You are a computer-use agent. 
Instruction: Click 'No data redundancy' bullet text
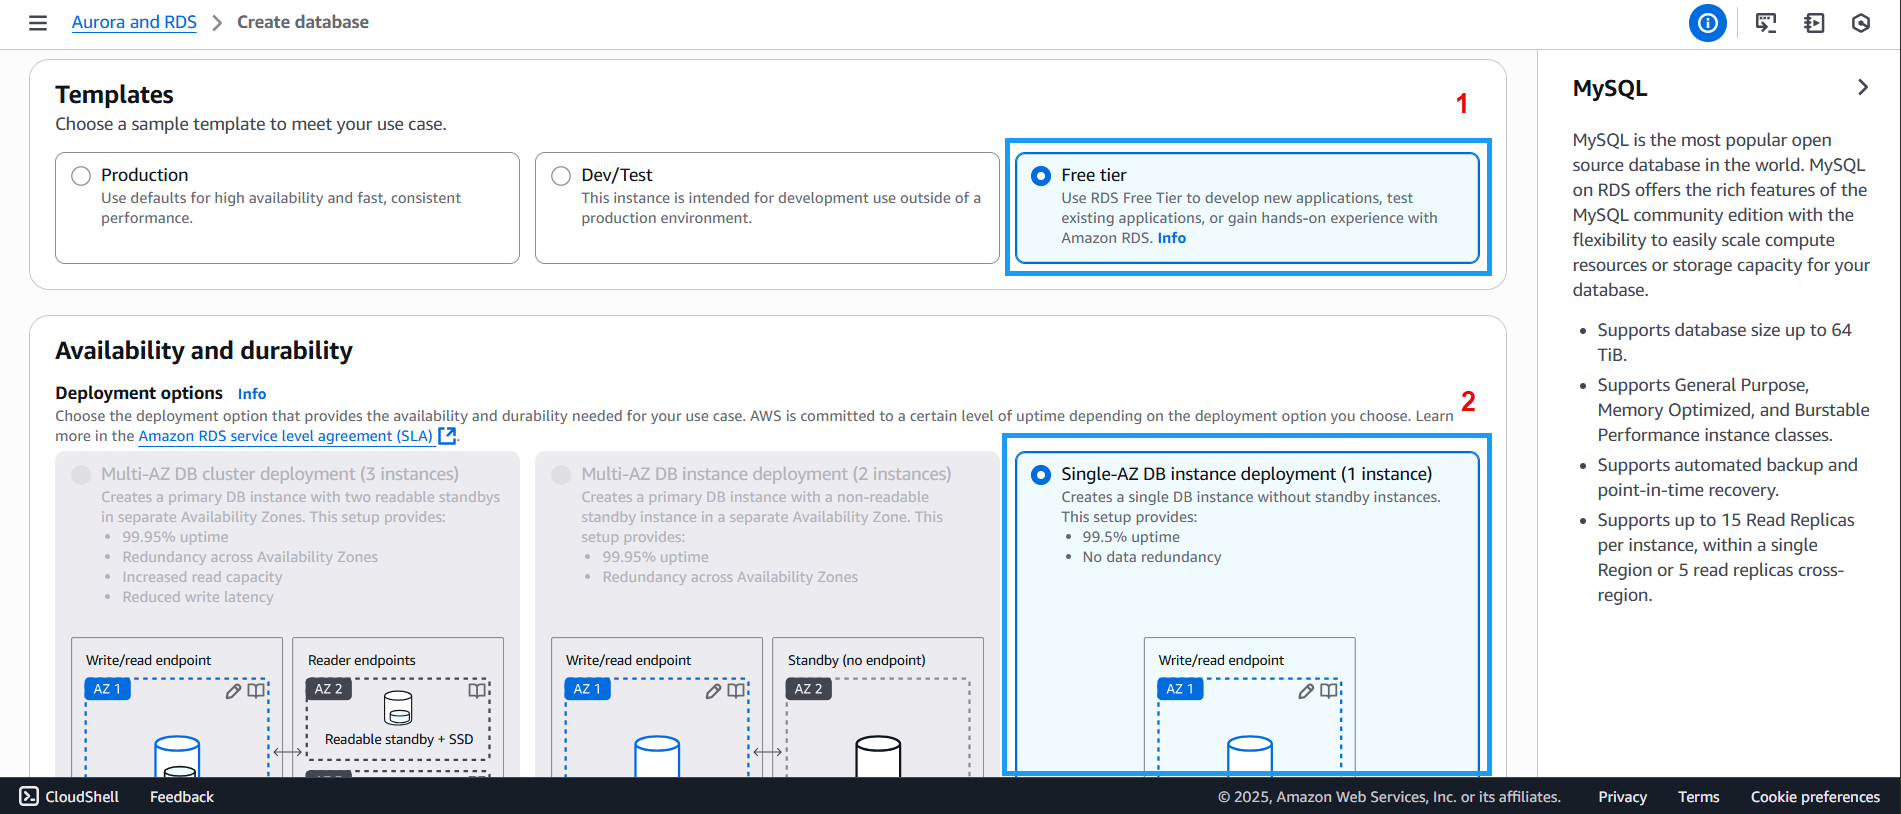coord(1152,557)
